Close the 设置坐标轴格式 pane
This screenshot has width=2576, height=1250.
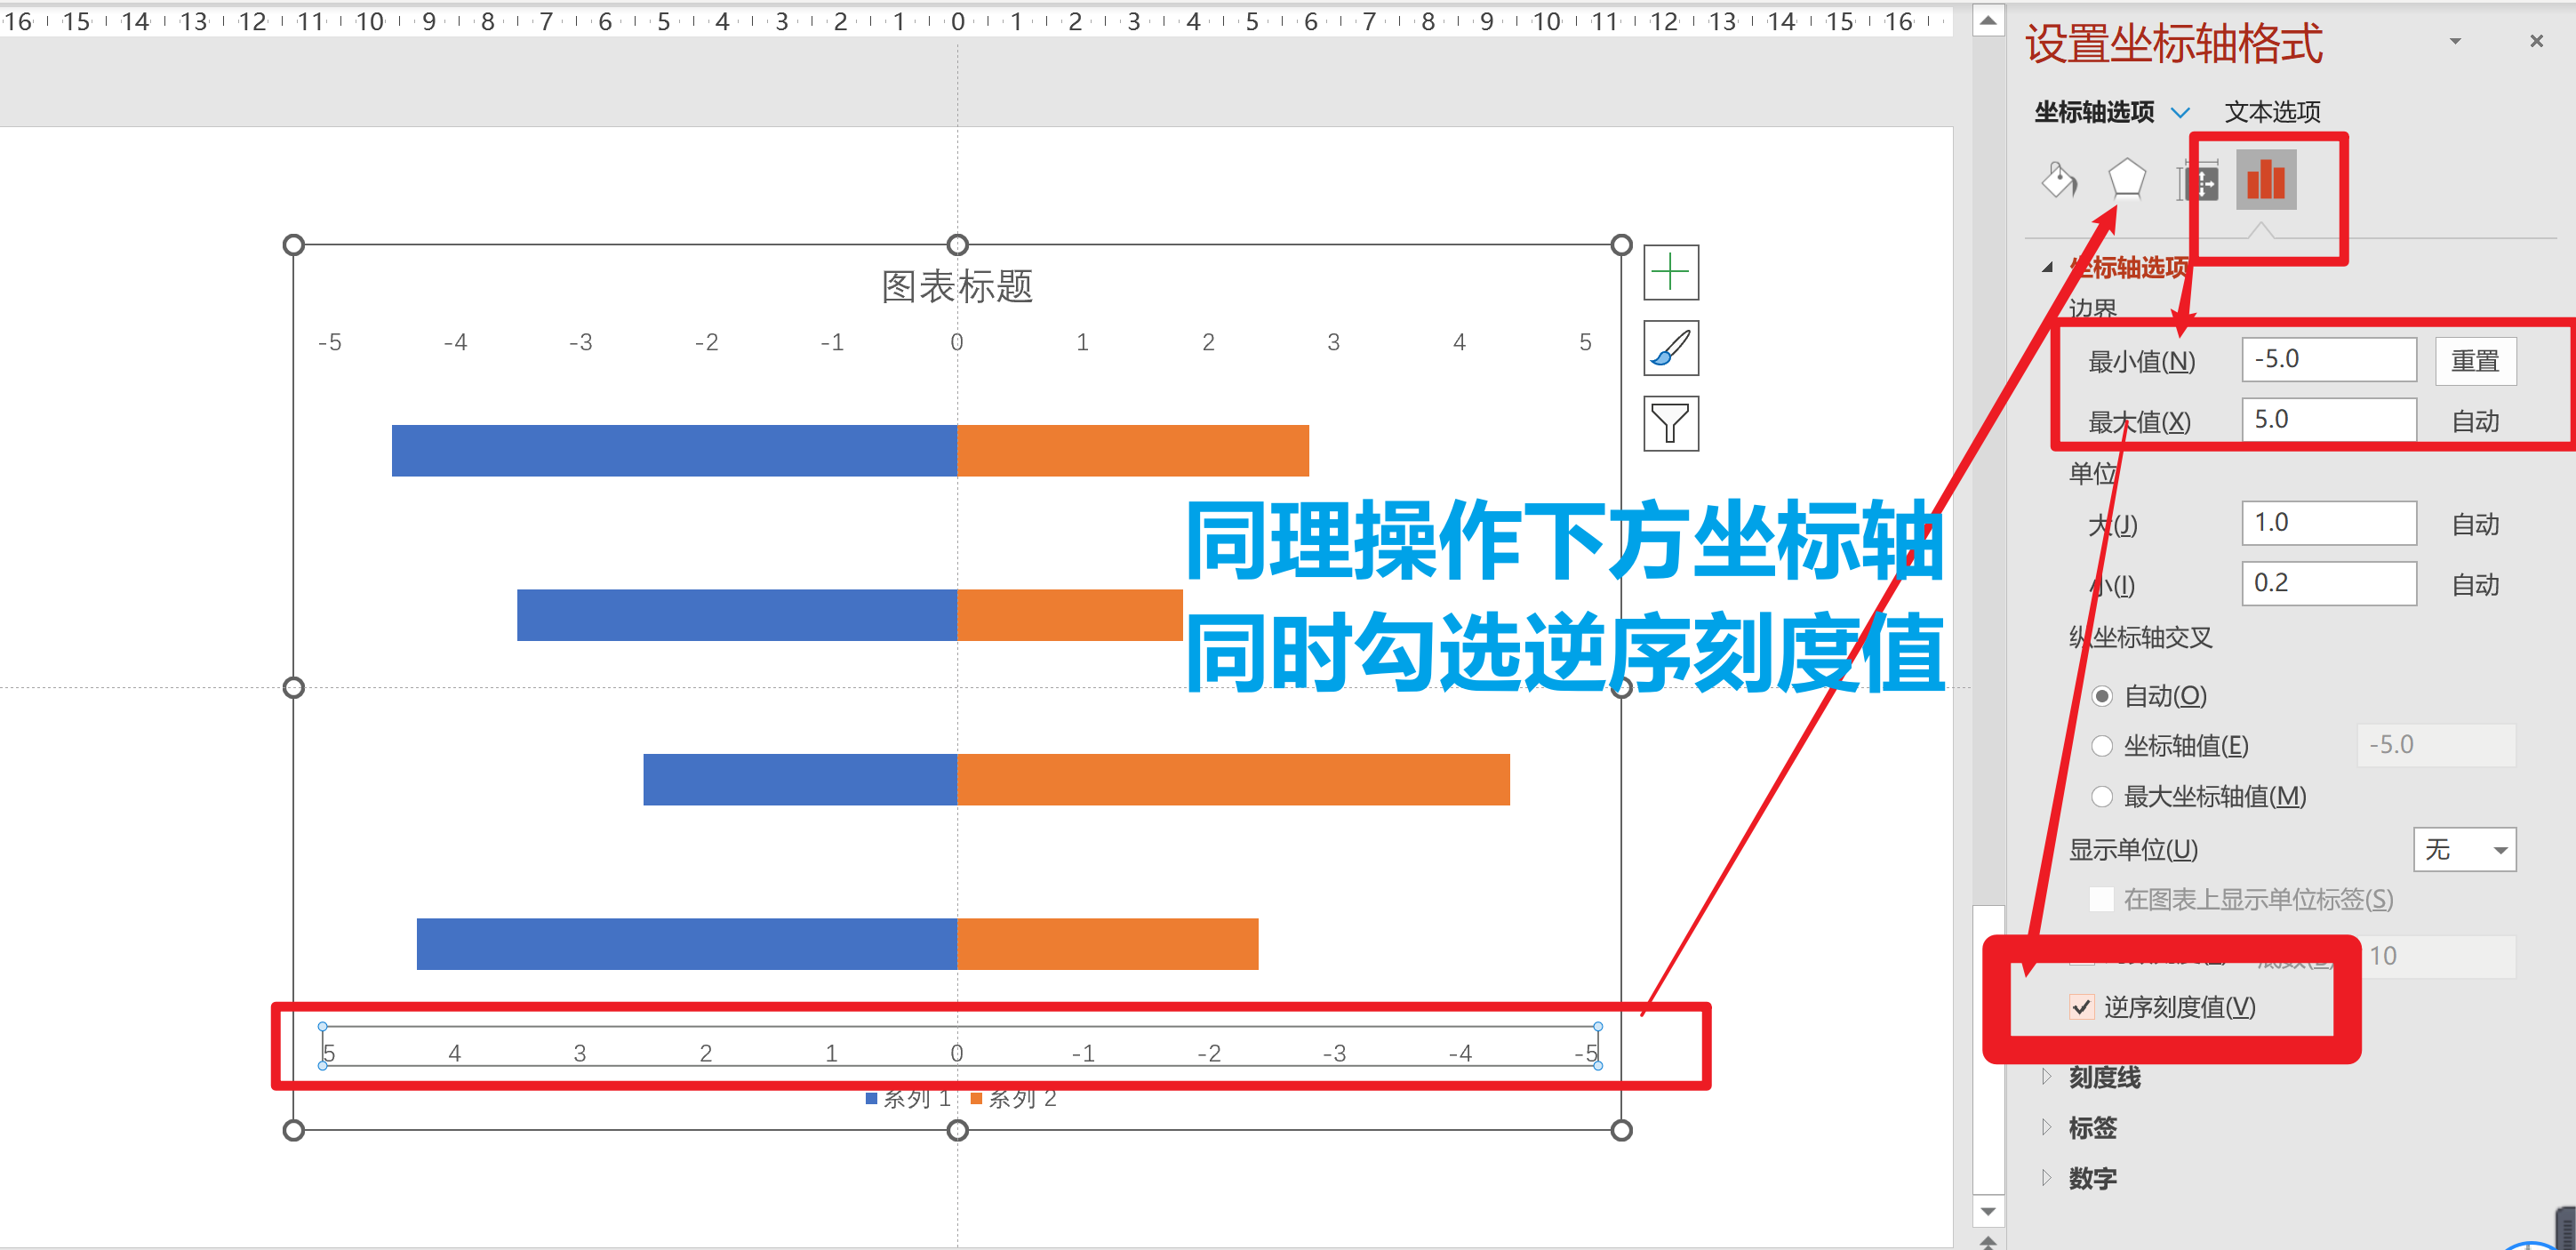coord(2536,41)
